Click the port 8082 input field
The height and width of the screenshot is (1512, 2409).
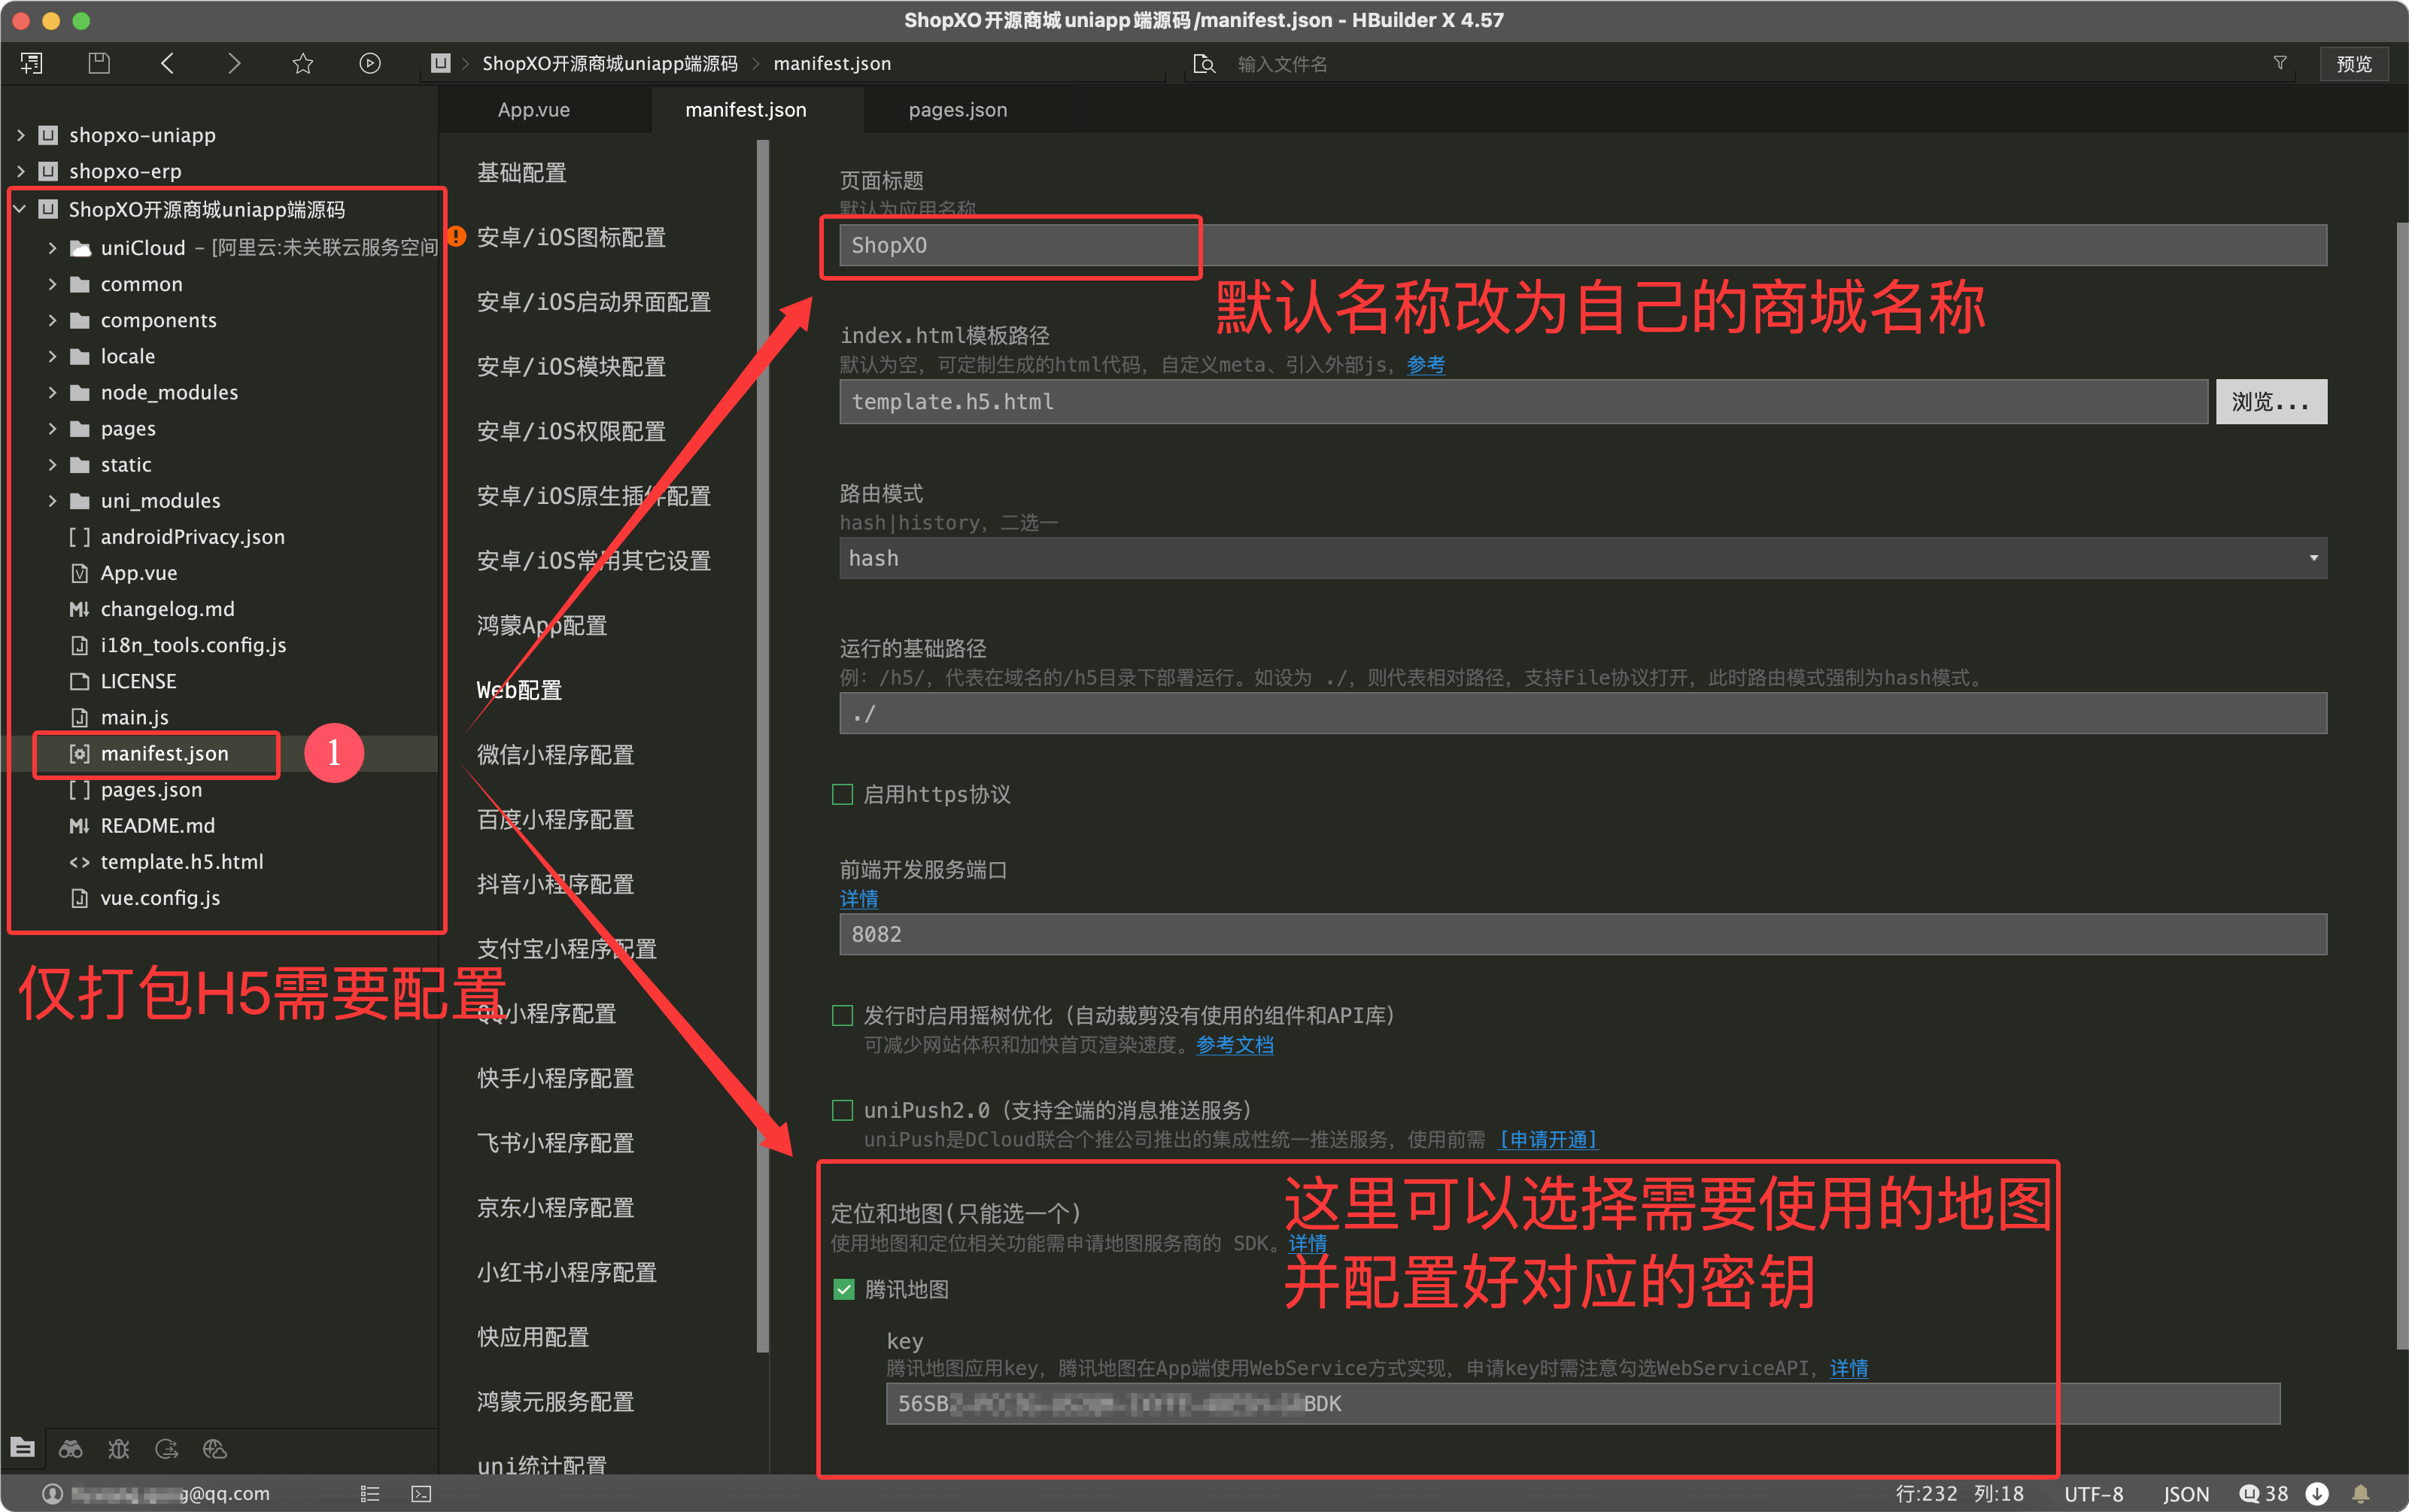1583,934
